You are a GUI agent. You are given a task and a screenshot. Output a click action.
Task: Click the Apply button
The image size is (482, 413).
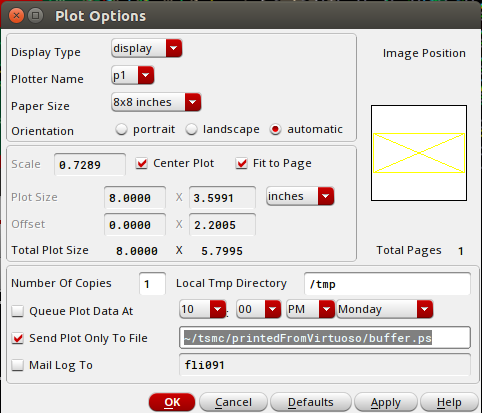coord(386,402)
